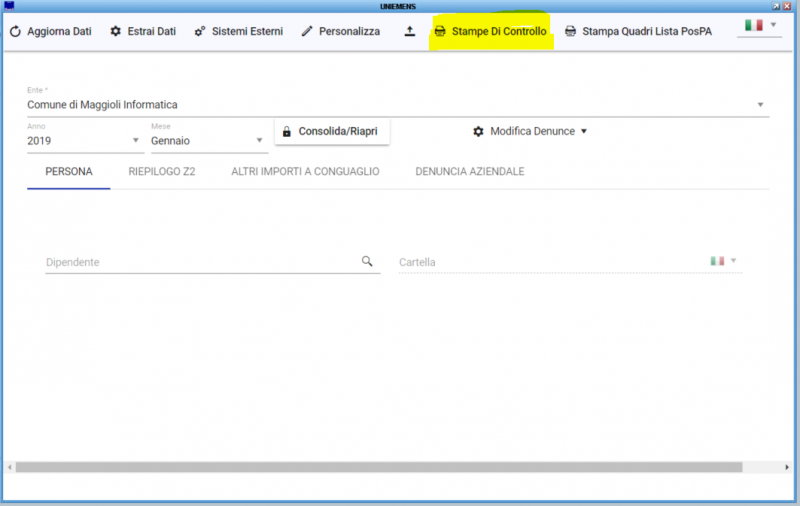This screenshot has width=800, height=506.
Task: Open the Mese Gennaio dropdown
Action: pyautogui.click(x=259, y=141)
